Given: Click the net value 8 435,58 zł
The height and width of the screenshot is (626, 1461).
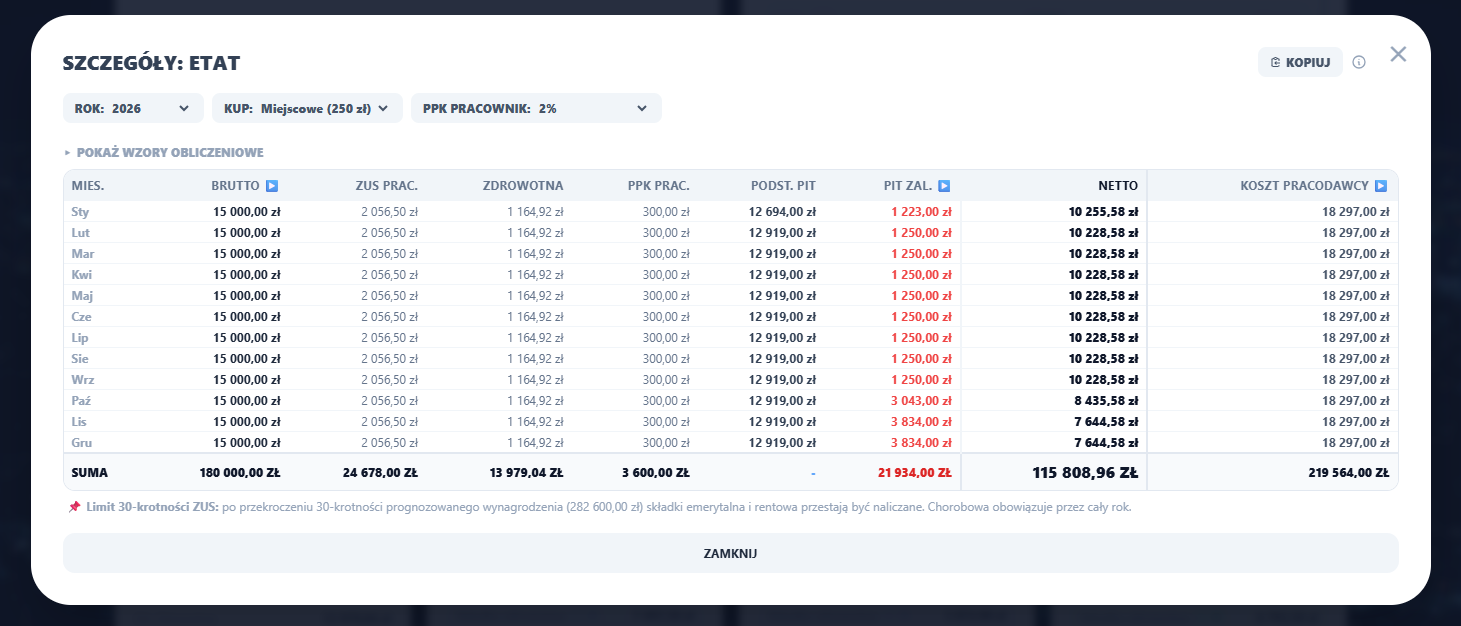Looking at the screenshot, I should [1106, 401].
